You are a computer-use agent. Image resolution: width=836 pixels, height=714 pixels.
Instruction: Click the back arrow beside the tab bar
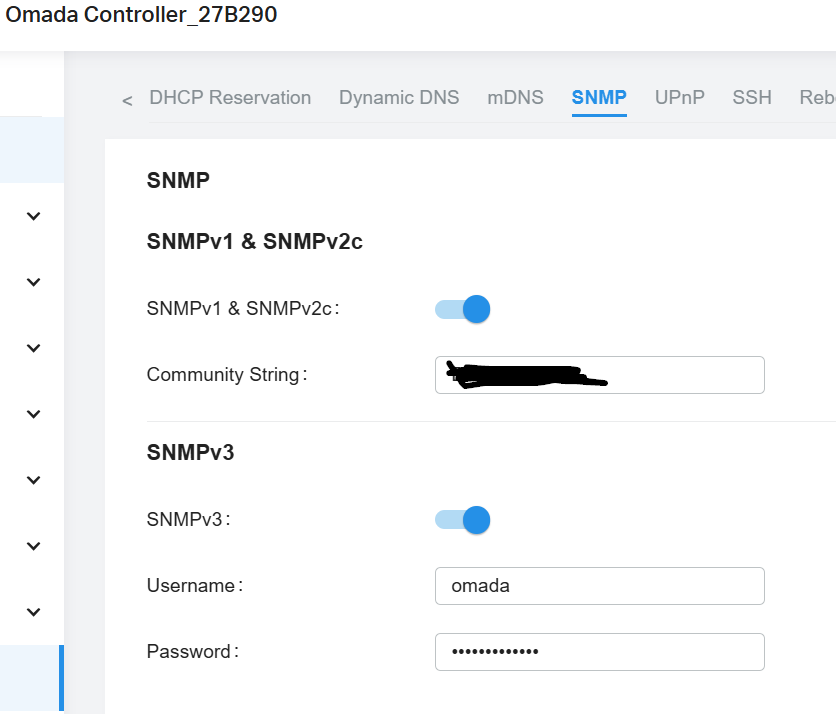coord(126,100)
